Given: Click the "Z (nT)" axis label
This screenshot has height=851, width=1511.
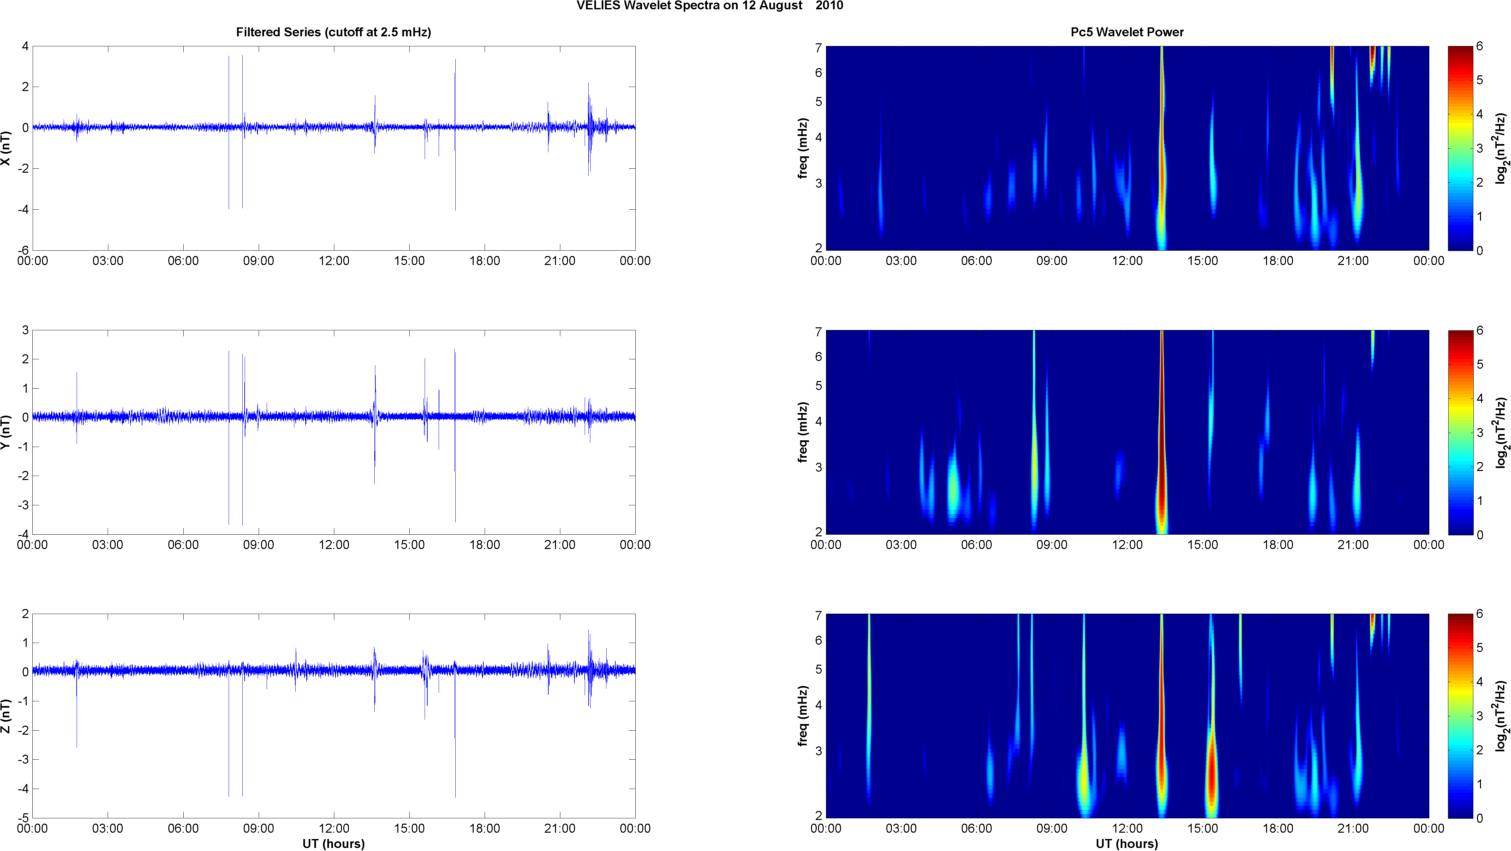Looking at the screenshot, I should 7,715.
